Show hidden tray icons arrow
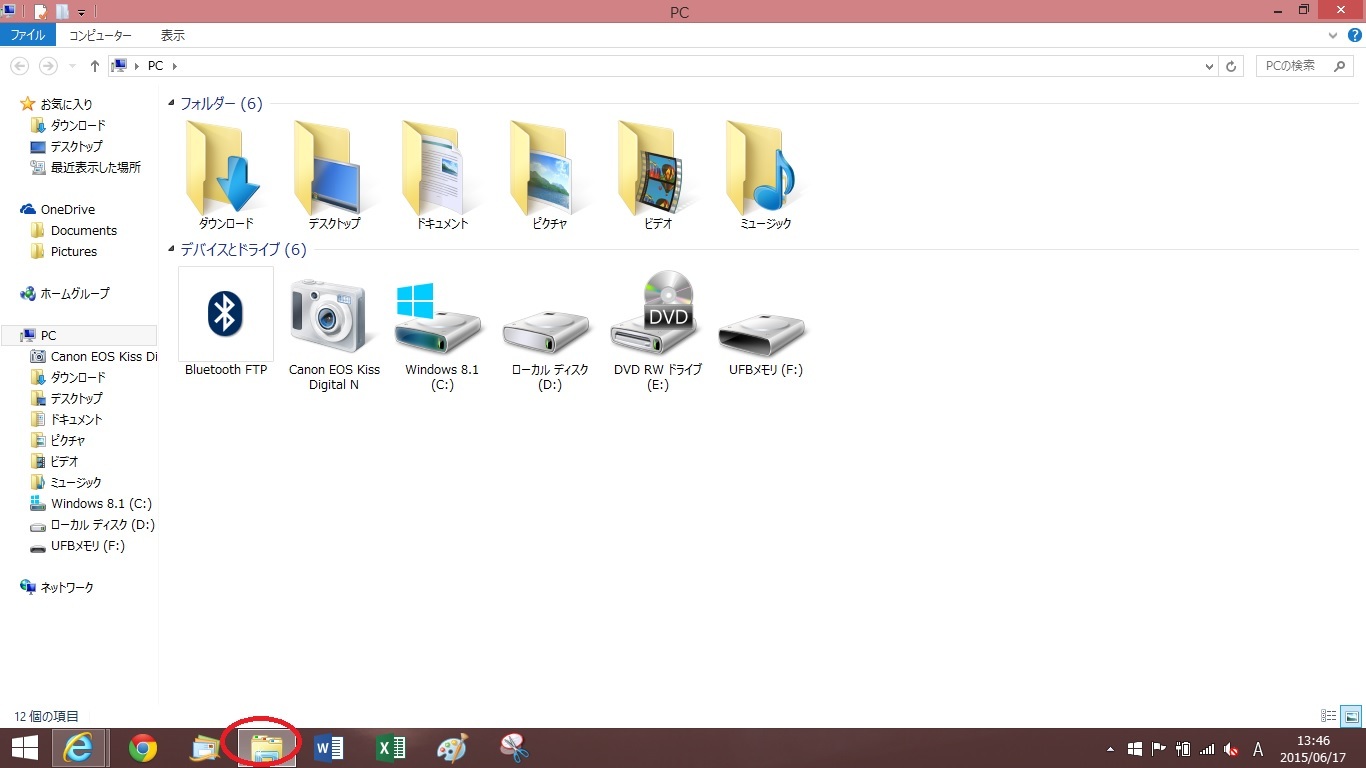 coord(1110,749)
